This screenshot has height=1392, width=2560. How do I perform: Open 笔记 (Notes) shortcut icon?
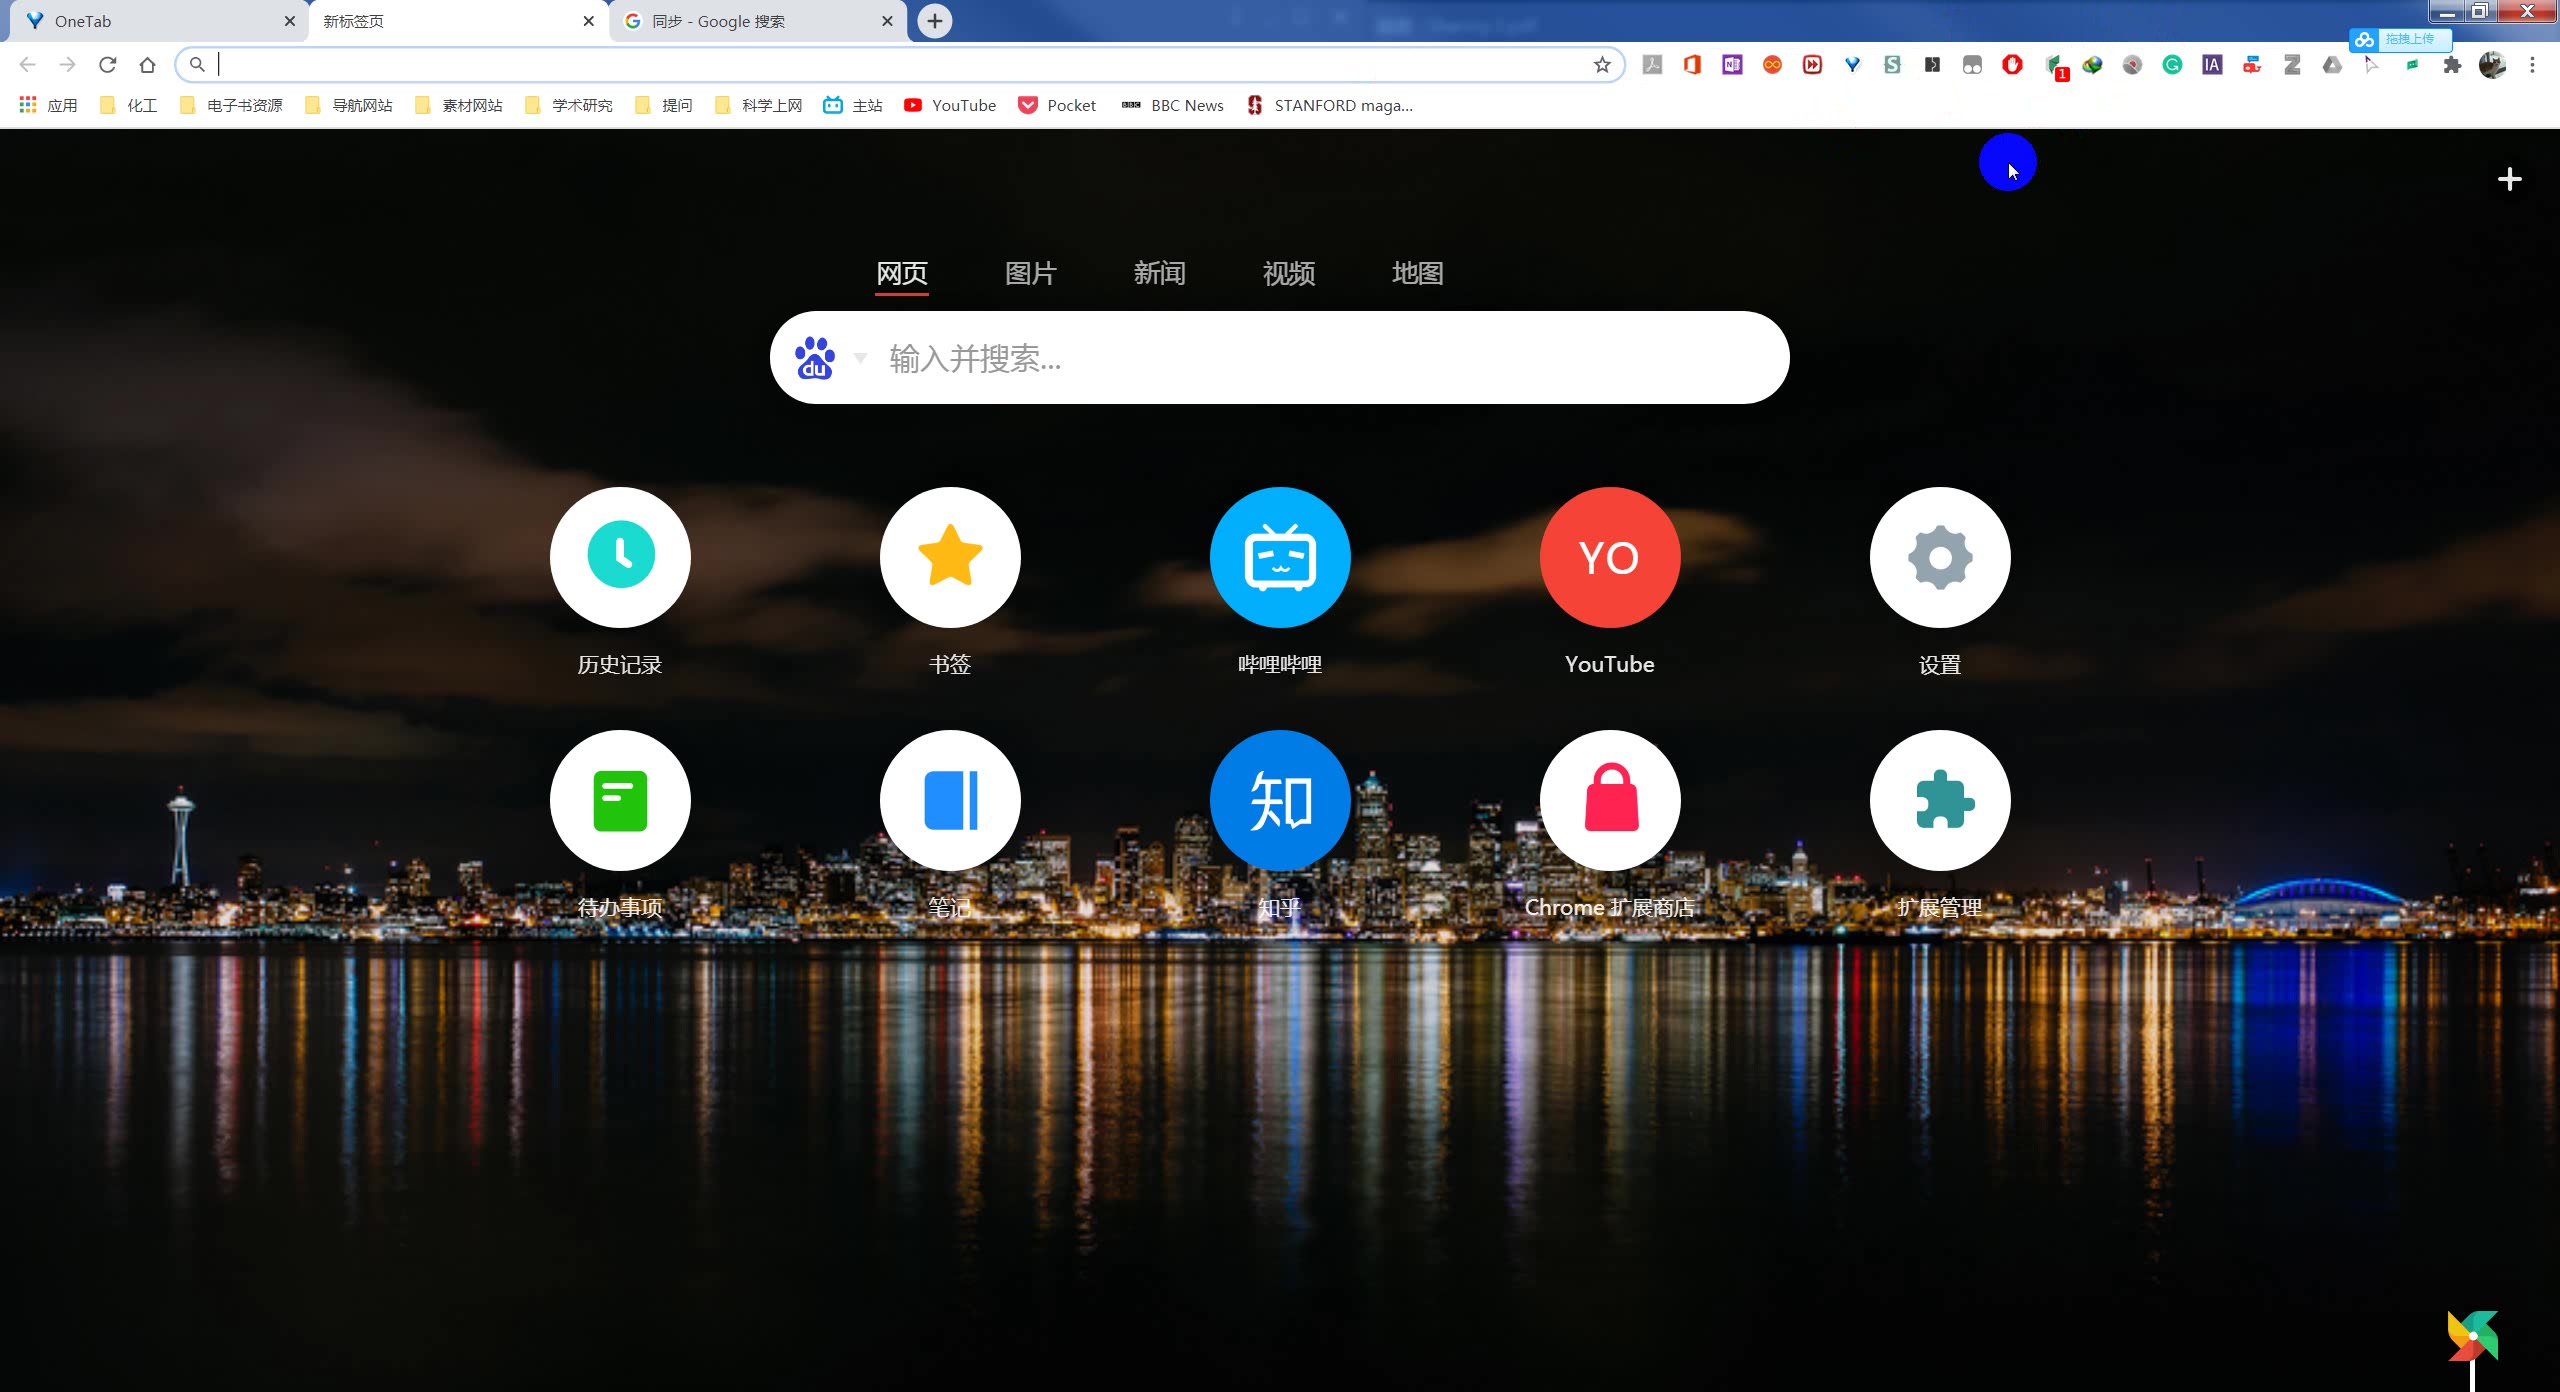pos(948,801)
